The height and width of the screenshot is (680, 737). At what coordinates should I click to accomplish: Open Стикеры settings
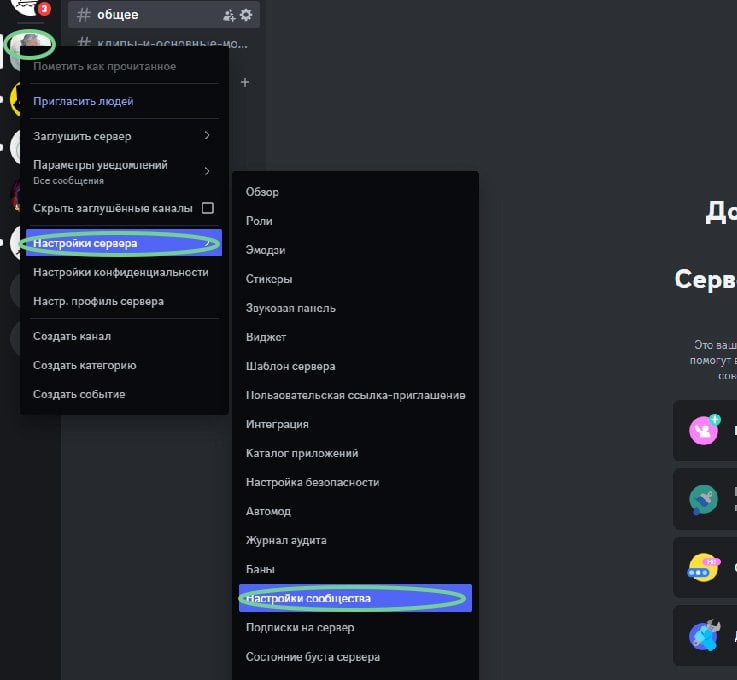(x=355, y=279)
